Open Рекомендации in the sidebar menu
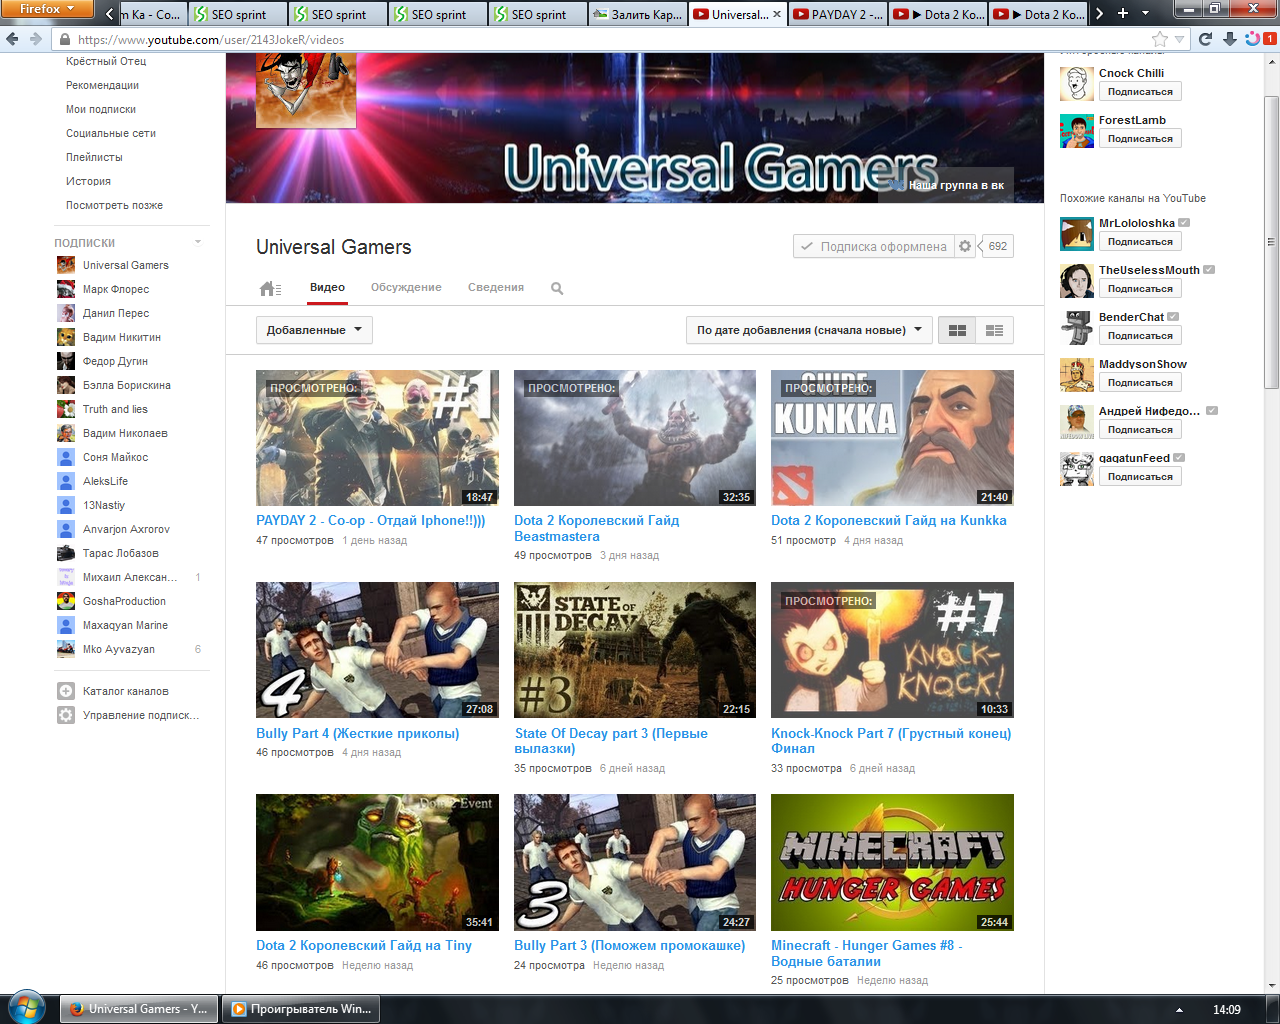The height and width of the screenshot is (1024, 1280). coord(103,85)
